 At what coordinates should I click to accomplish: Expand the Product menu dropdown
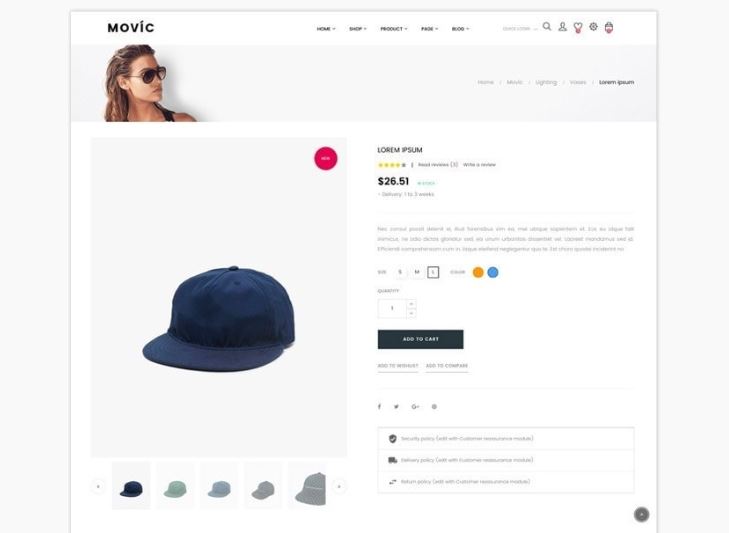[x=394, y=29]
